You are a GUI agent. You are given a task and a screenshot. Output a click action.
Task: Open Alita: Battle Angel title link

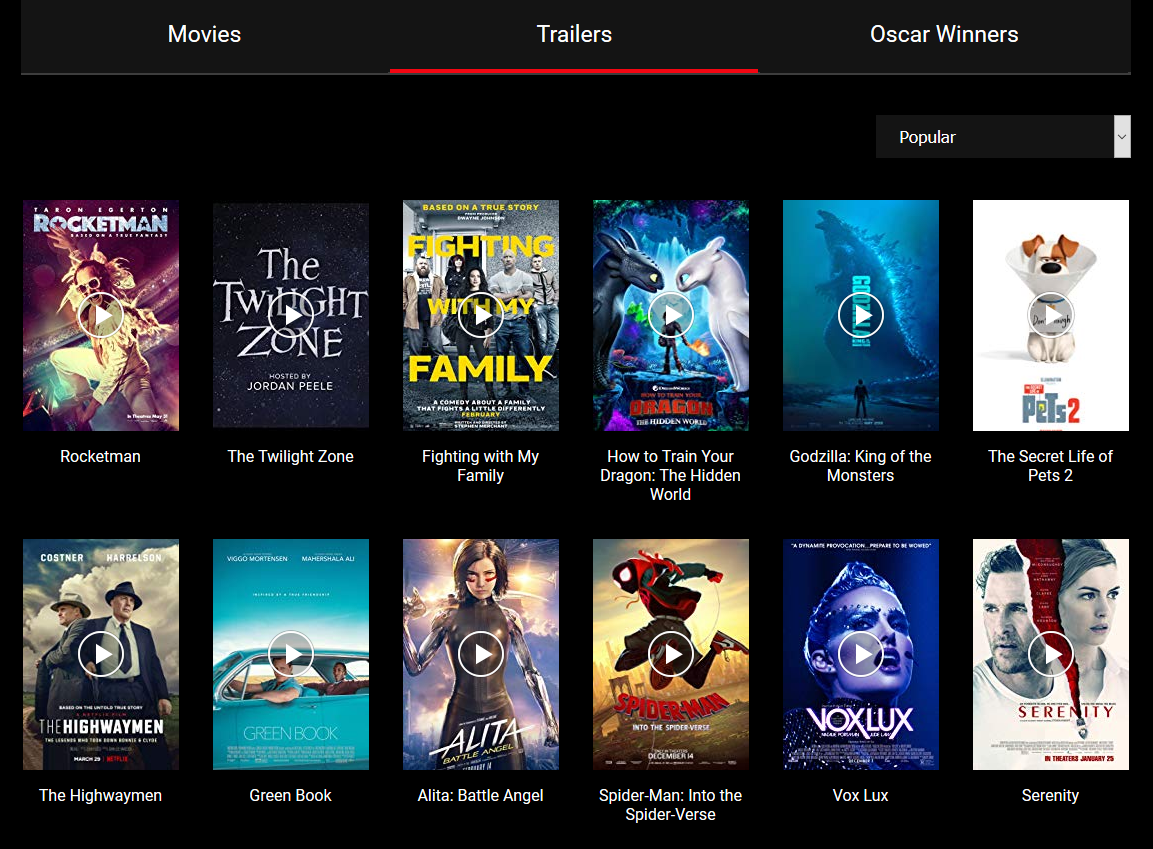(480, 795)
